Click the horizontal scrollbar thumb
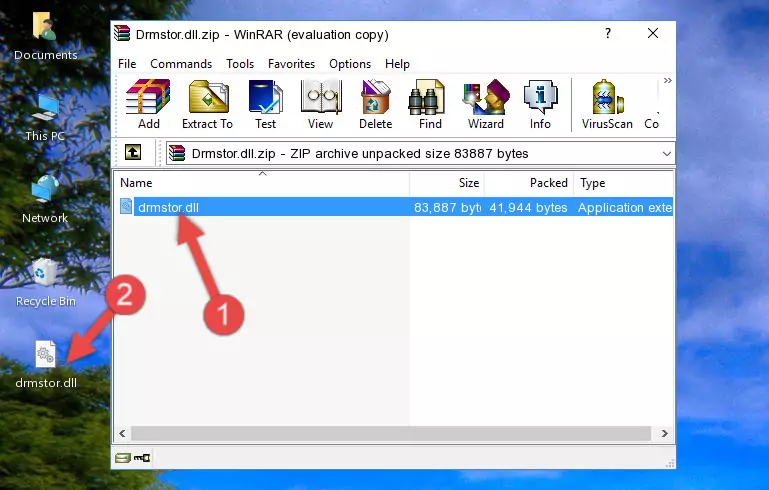The width and height of the screenshot is (769, 490). tap(391, 434)
